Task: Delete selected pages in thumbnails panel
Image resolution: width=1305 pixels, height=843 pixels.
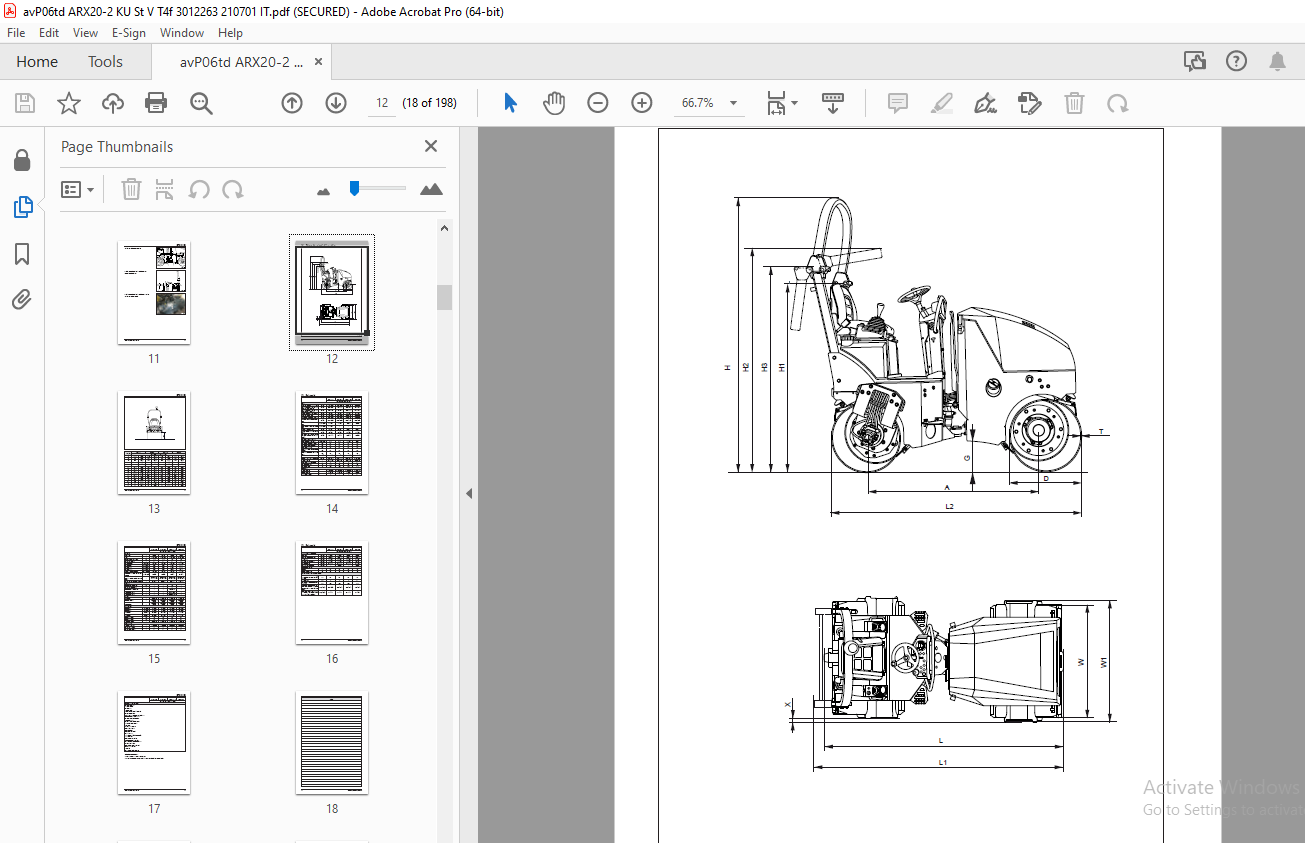Action: [x=131, y=189]
